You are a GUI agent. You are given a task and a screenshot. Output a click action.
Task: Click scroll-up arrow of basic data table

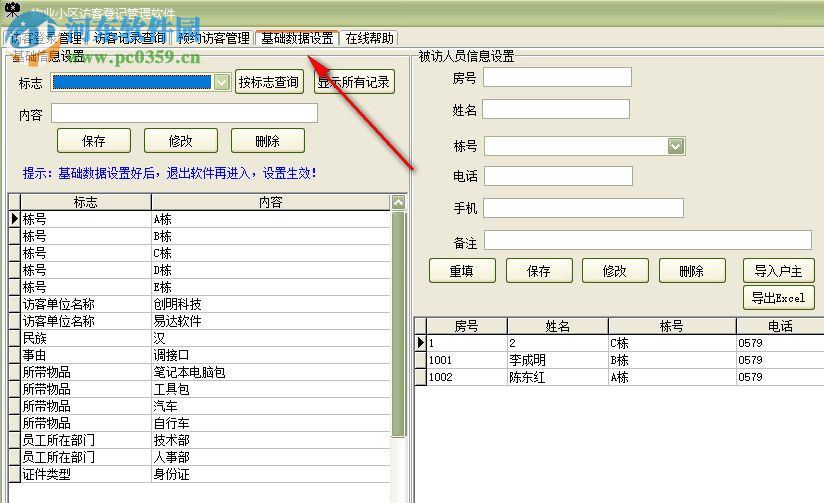pyautogui.click(x=399, y=202)
